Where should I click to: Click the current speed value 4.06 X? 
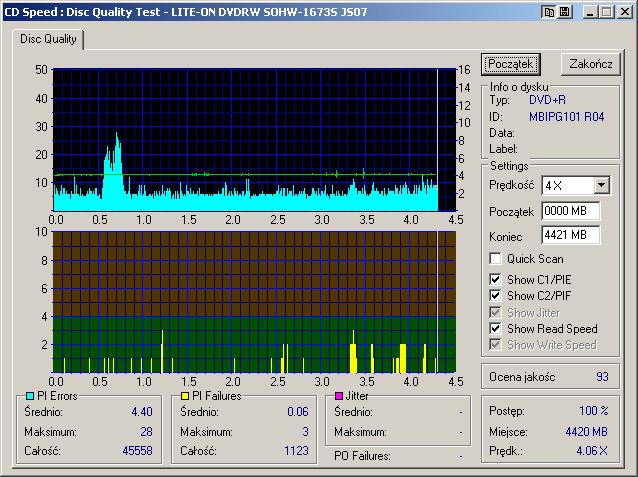[592, 451]
